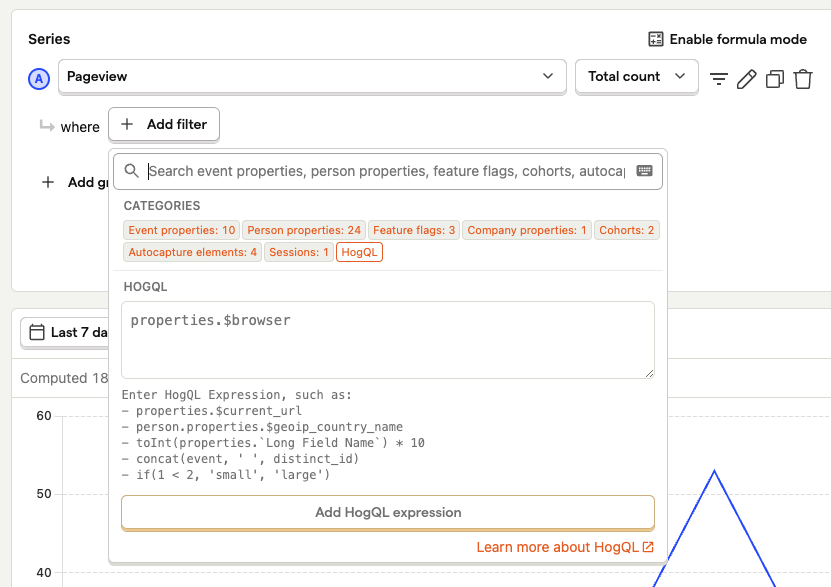Click the properties.$current_url example text
The width and height of the screenshot is (831, 587).
click(219, 411)
